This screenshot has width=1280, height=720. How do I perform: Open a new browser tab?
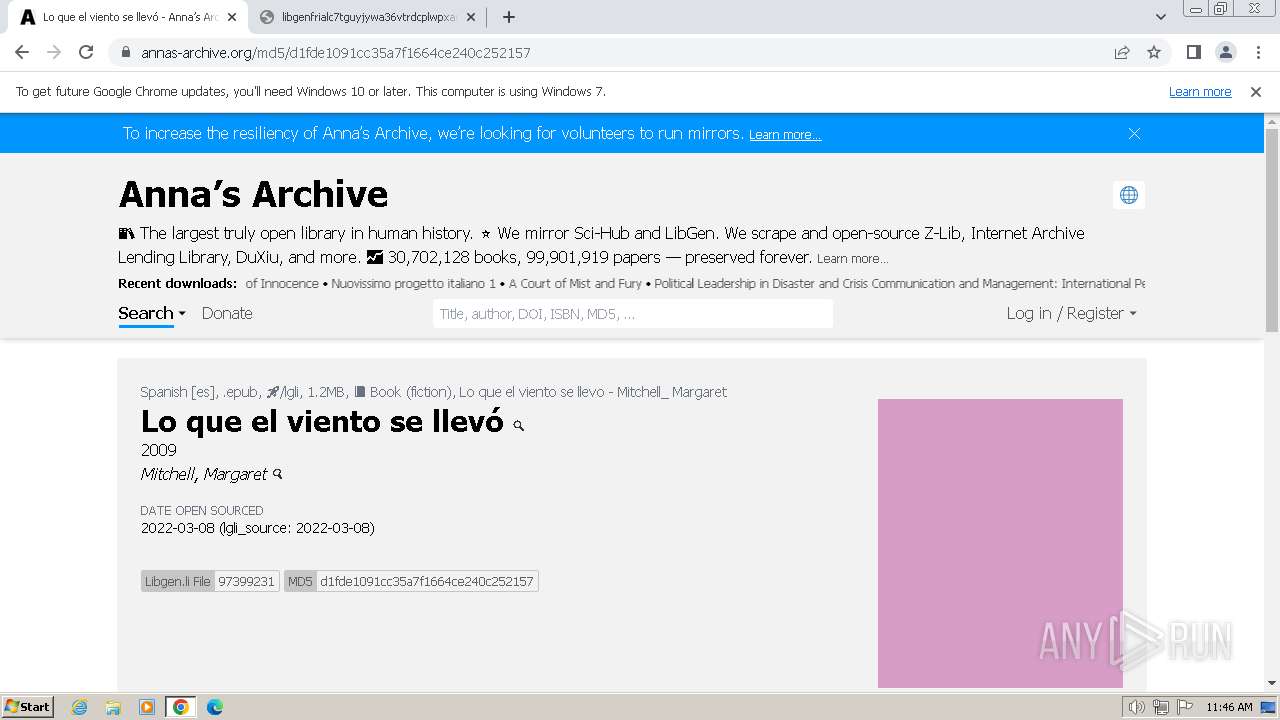508,17
